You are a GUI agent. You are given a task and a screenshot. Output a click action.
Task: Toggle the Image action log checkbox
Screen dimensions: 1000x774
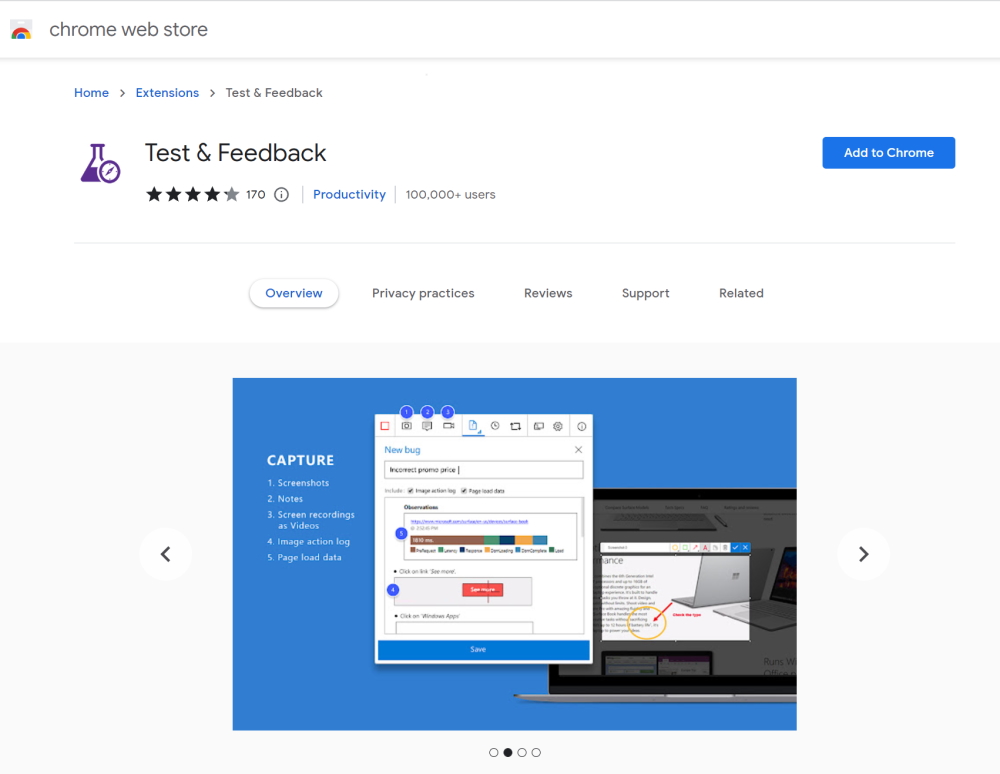[410, 491]
